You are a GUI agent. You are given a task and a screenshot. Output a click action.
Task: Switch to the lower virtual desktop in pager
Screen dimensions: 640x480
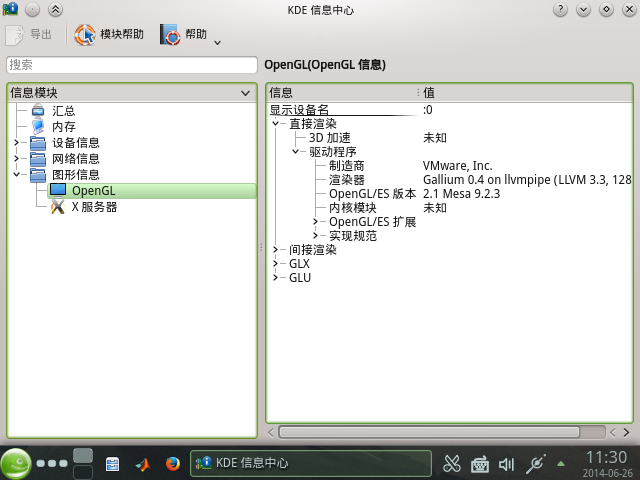click(x=83, y=472)
